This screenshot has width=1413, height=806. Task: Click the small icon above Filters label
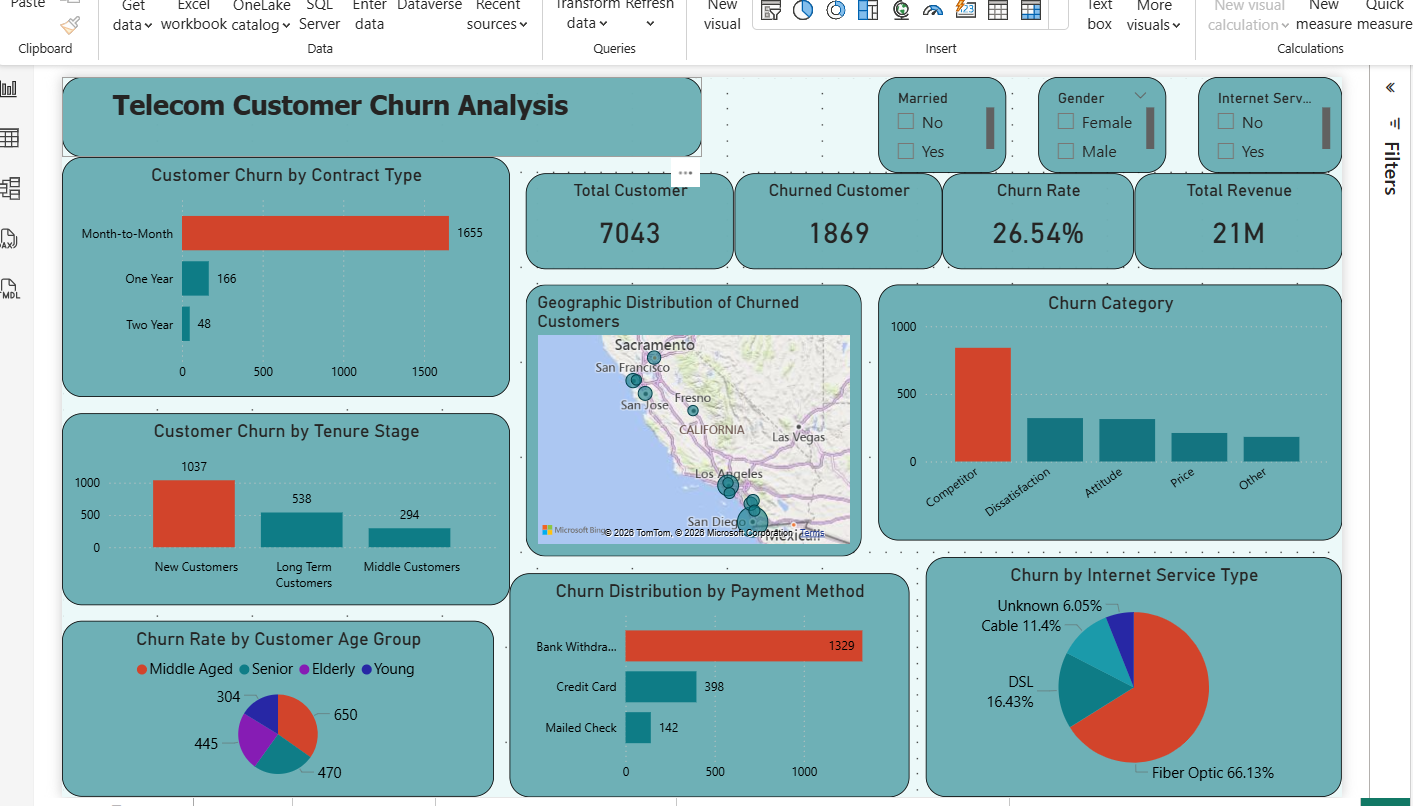click(x=1395, y=123)
